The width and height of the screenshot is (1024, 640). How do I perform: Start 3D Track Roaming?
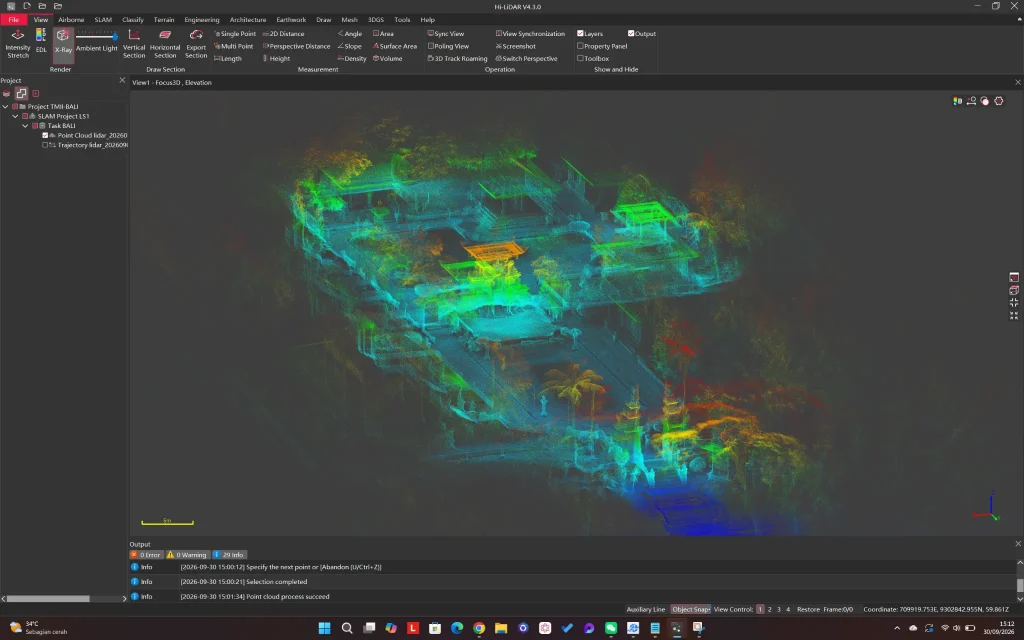458,59
